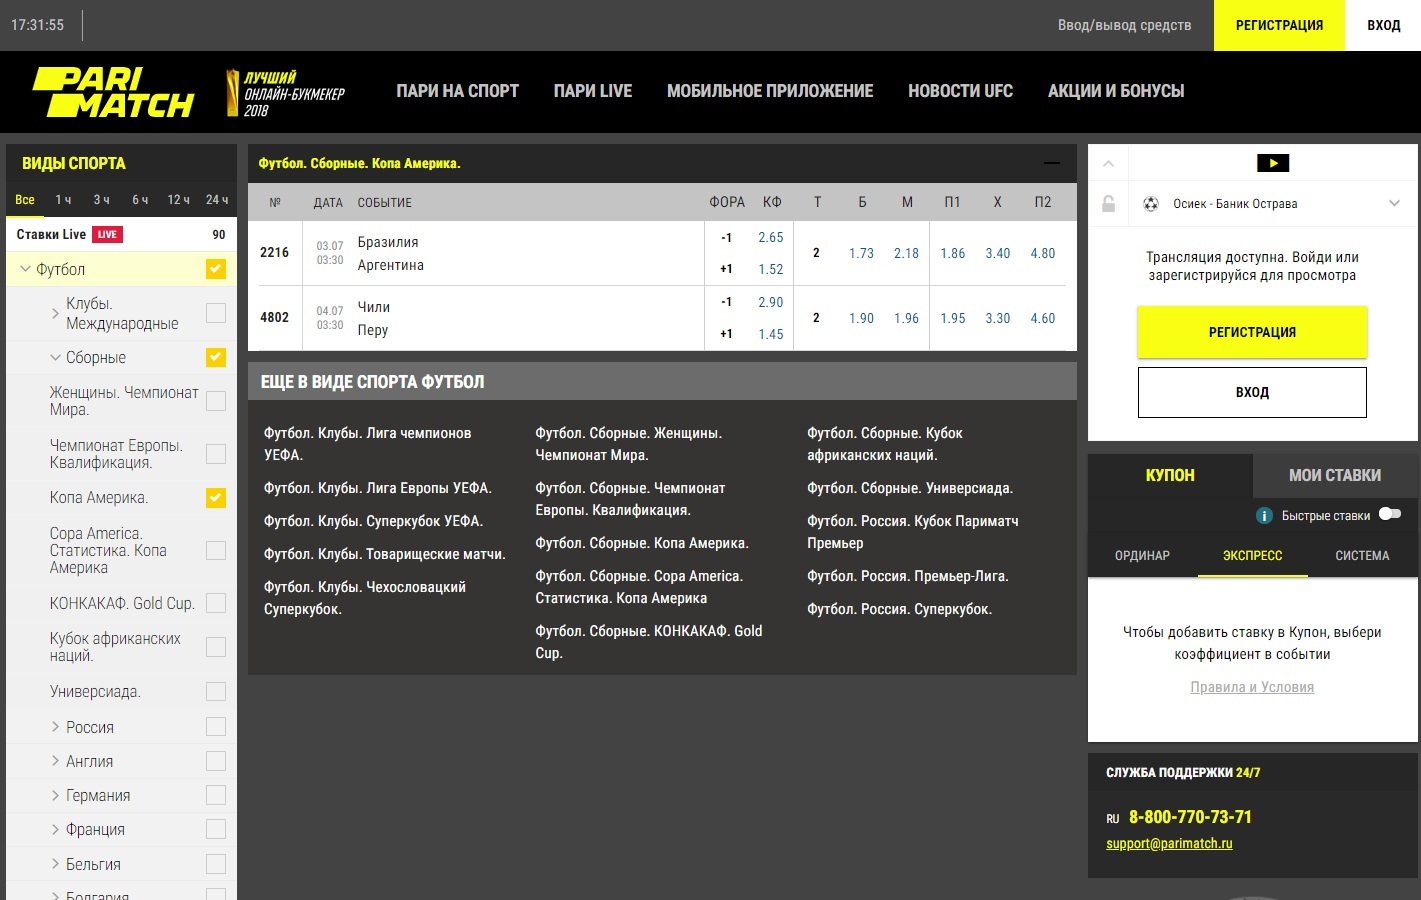Check the Универсиада checkbox
The width and height of the screenshot is (1421, 900).
pos(216,691)
